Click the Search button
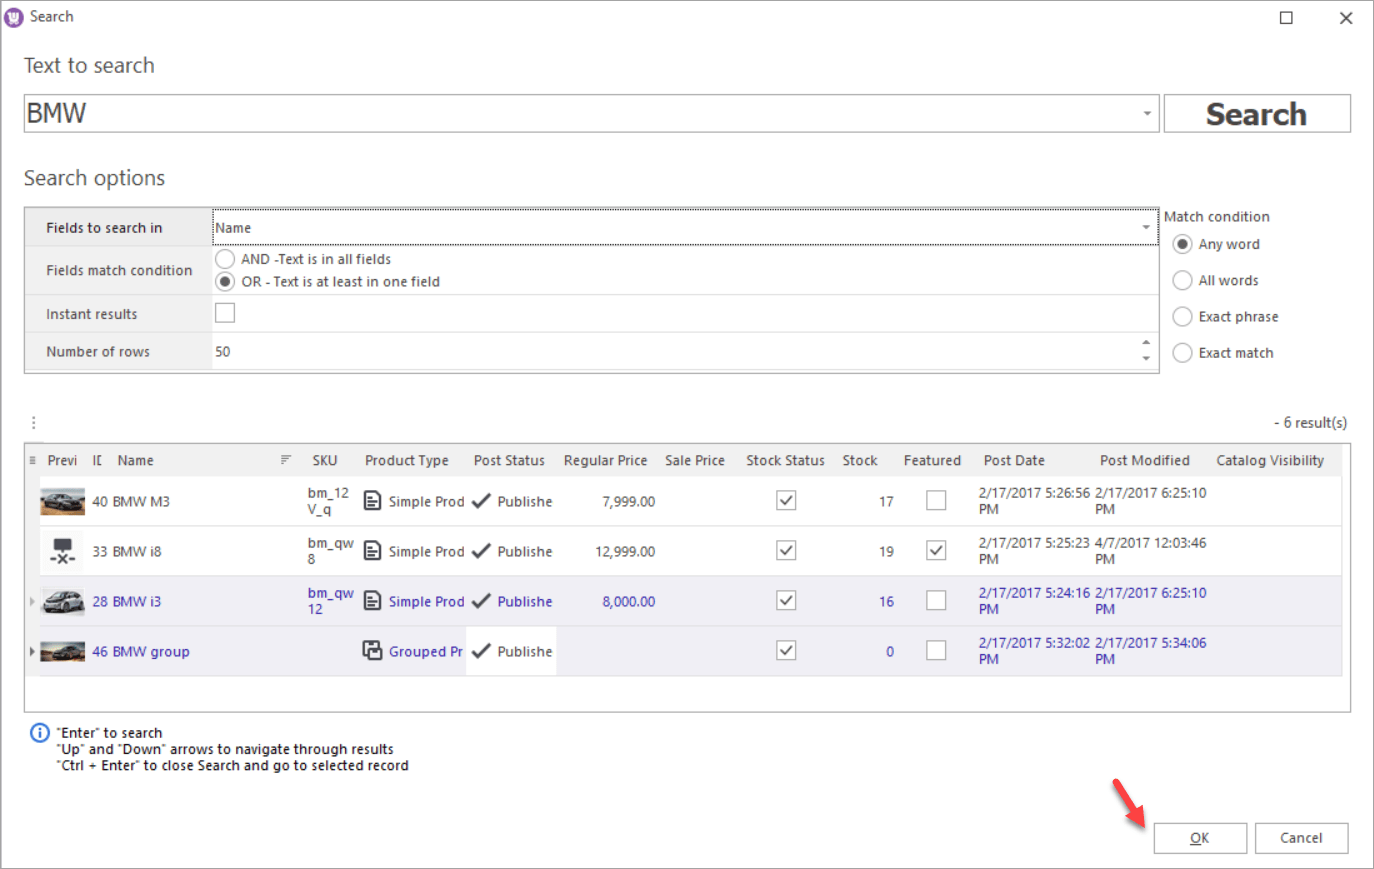Image resolution: width=1374 pixels, height=869 pixels. (x=1256, y=114)
